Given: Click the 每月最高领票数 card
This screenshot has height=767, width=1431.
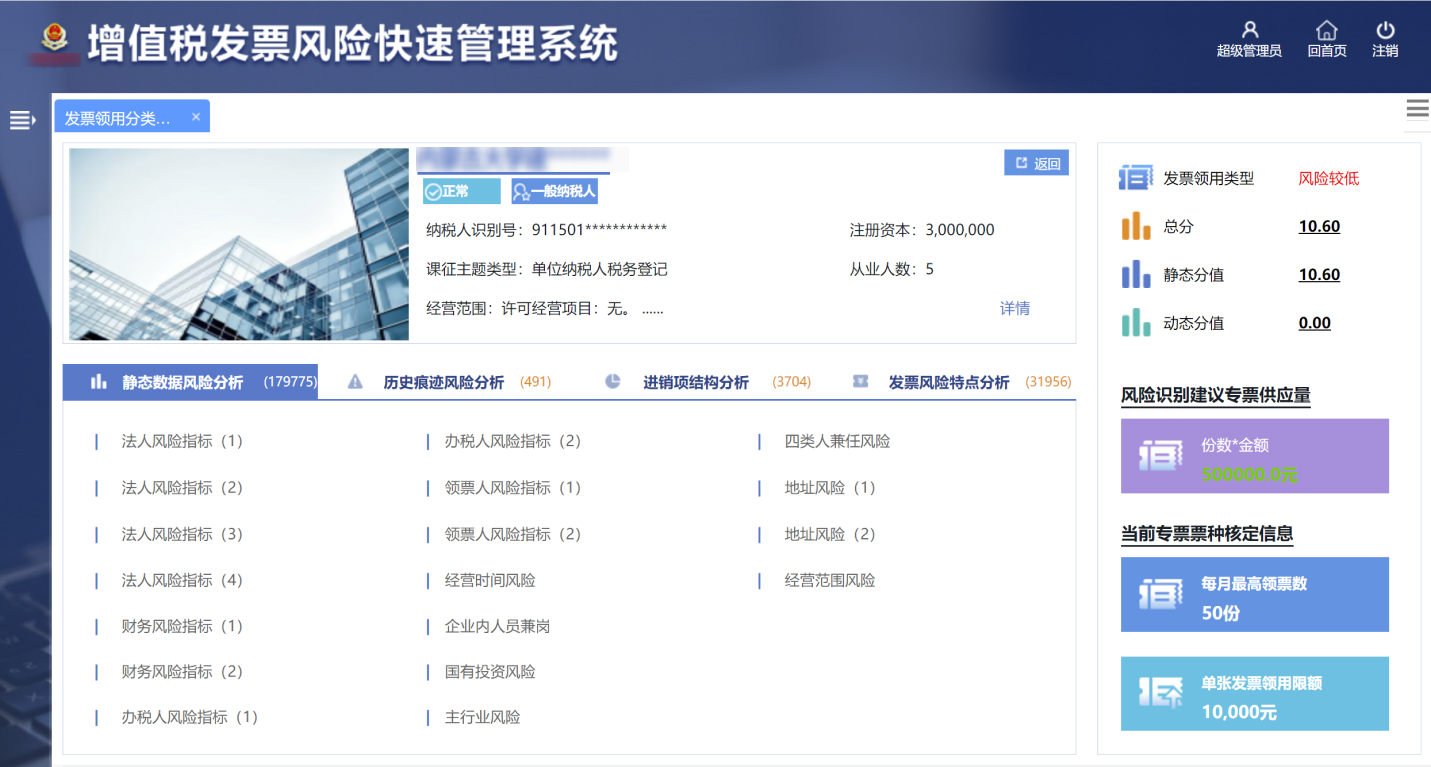Looking at the screenshot, I should pos(1255,594).
